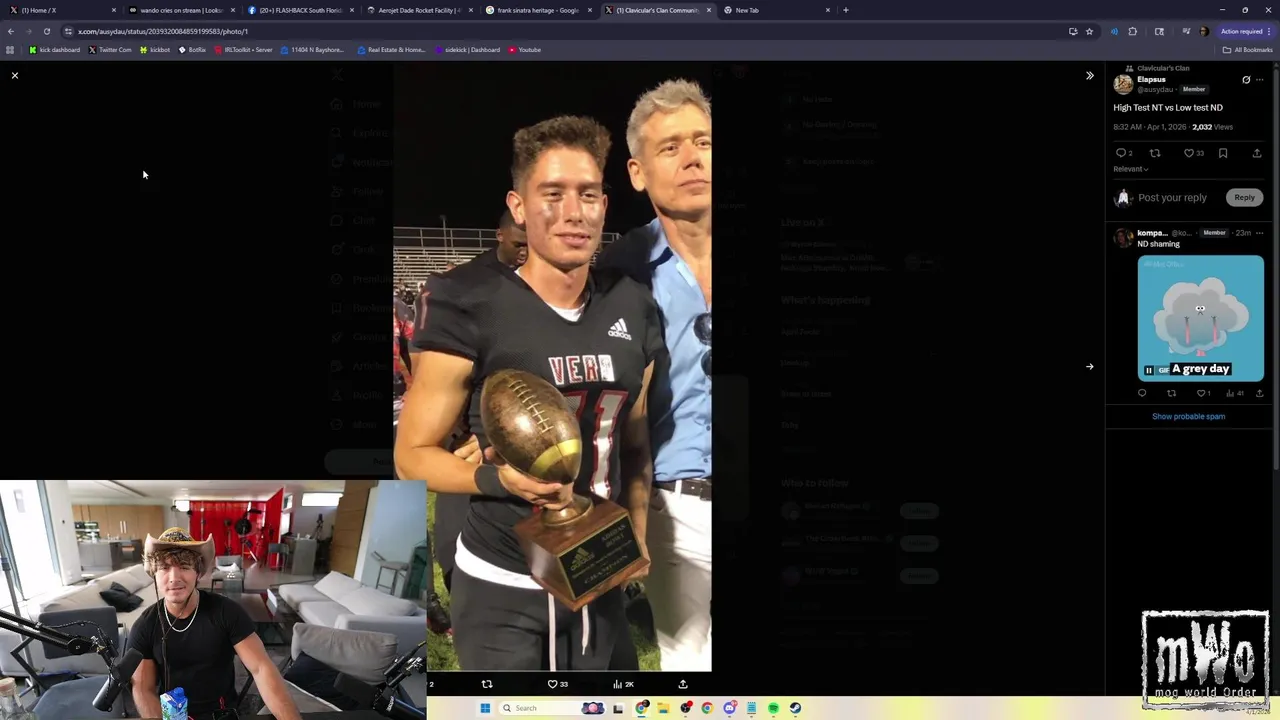Viewport: 1280px width, 720px height.
Task: Open Discord from the taskbar
Action: [729, 708]
